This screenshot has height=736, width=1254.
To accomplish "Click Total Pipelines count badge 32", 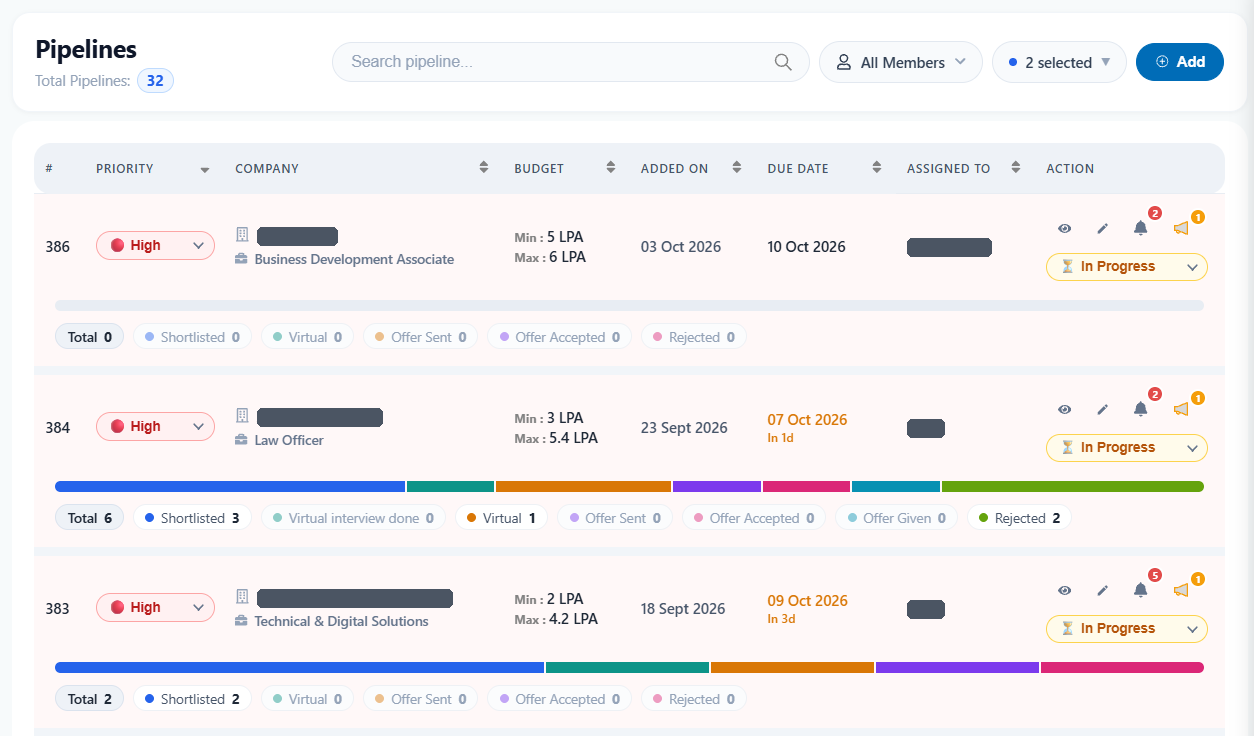I will [155, 81].
